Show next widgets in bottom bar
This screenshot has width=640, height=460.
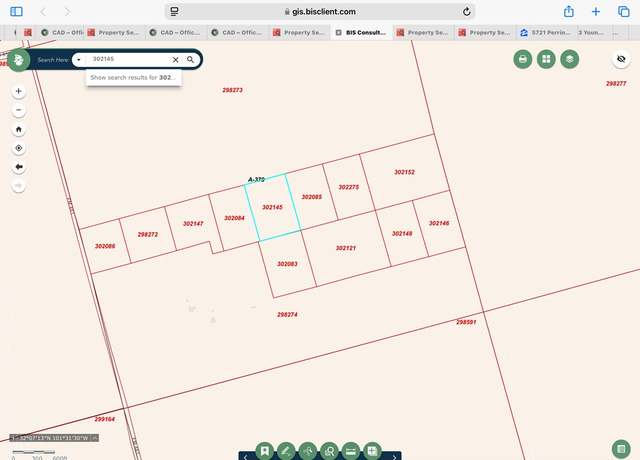(x=394, y=457)
